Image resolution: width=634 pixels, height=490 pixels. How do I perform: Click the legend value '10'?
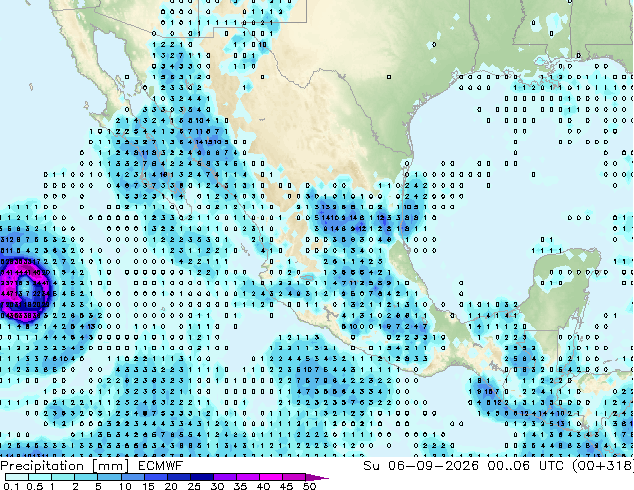click(x=125, y=486)
